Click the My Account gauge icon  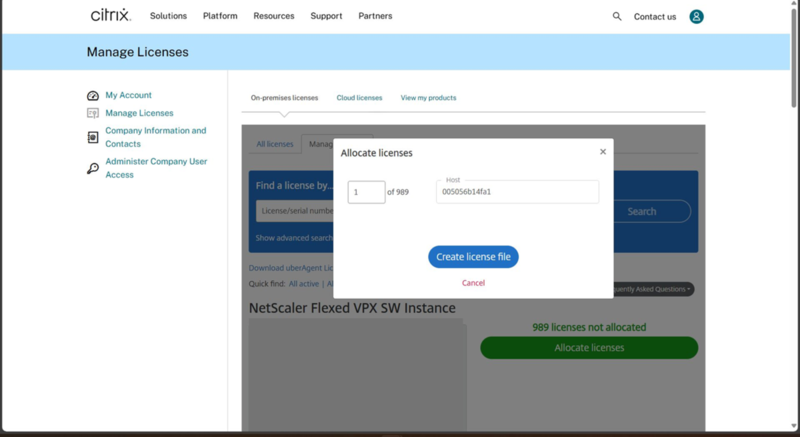coord(93,95)
